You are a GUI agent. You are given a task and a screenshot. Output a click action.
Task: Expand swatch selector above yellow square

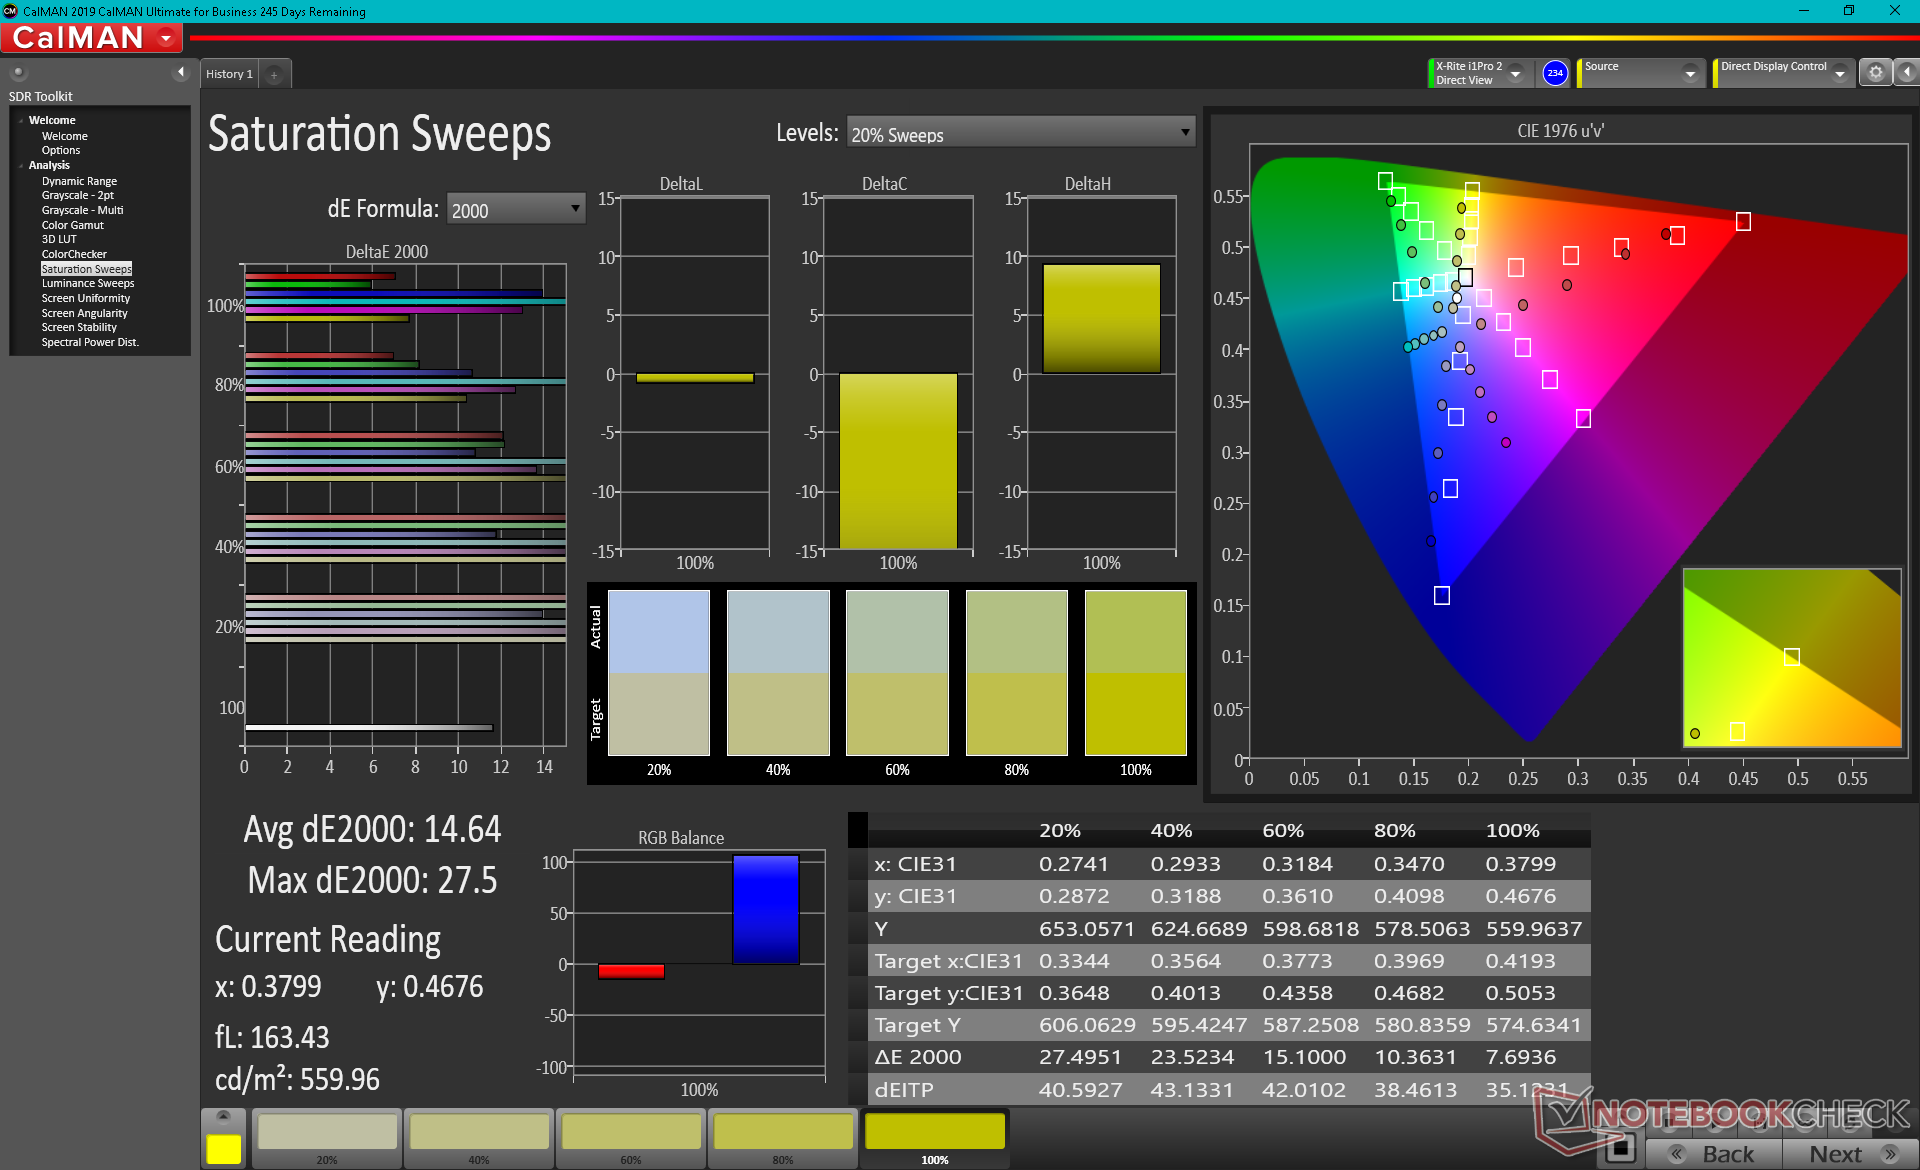pyautogui.click(x=223, y=1116)
